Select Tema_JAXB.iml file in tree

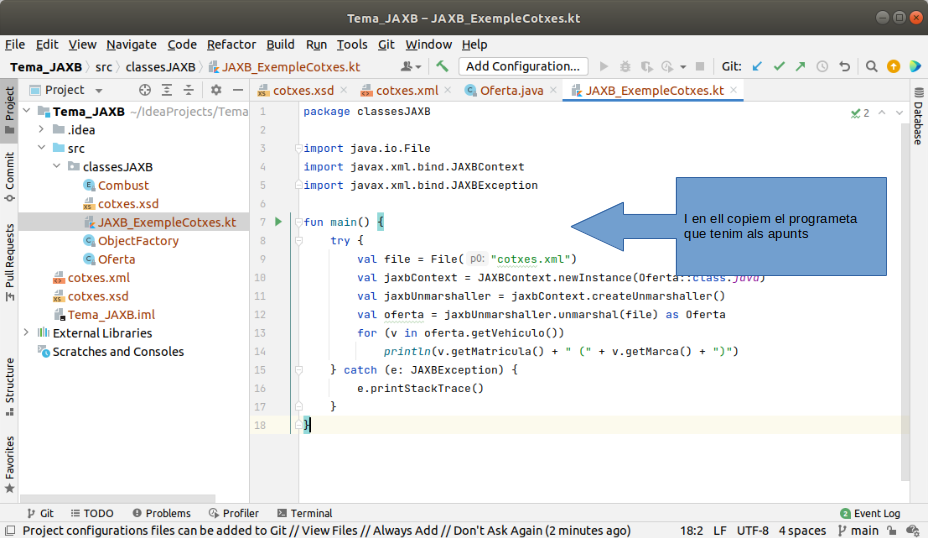click(111, 315)
